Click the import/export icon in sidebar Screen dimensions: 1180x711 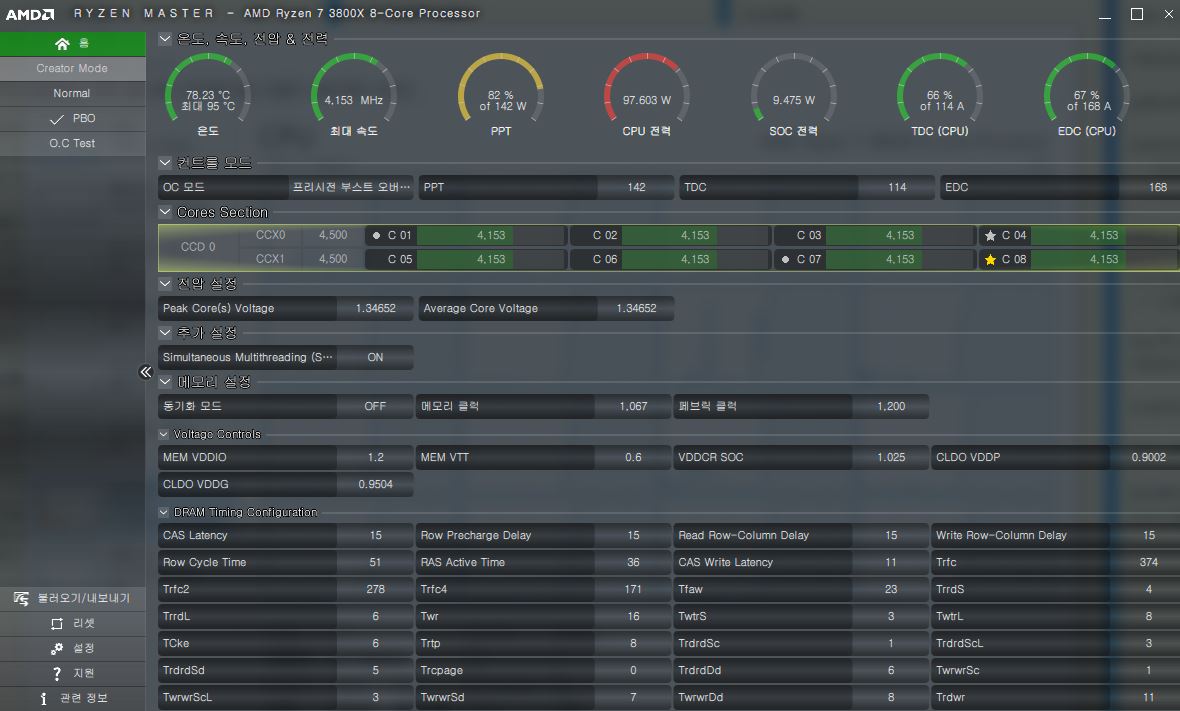click(x=21, y=598)
